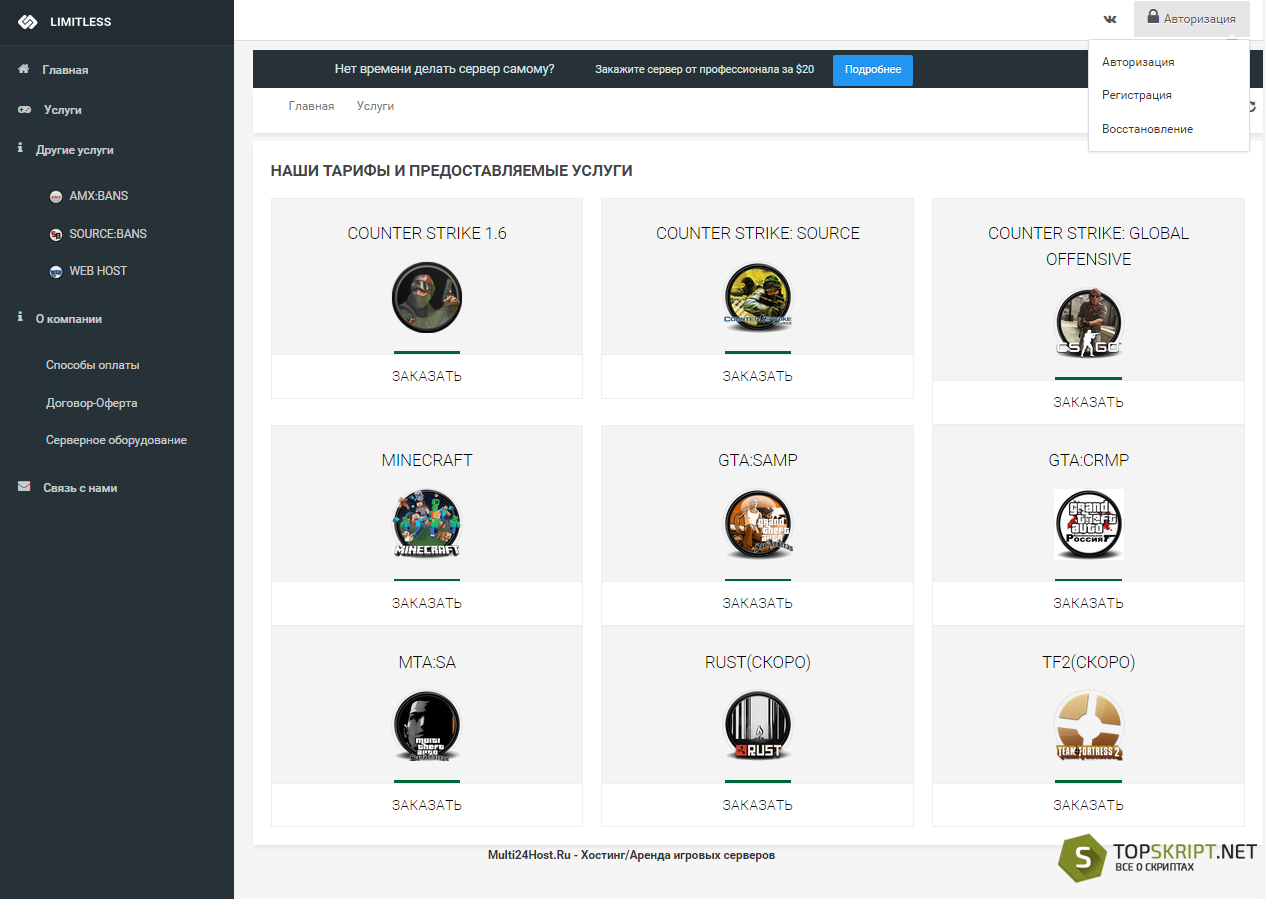This screenshot has width=1265, height=899.
Task: Click the info icon beside Другие услуги
Action: point(21,148)
